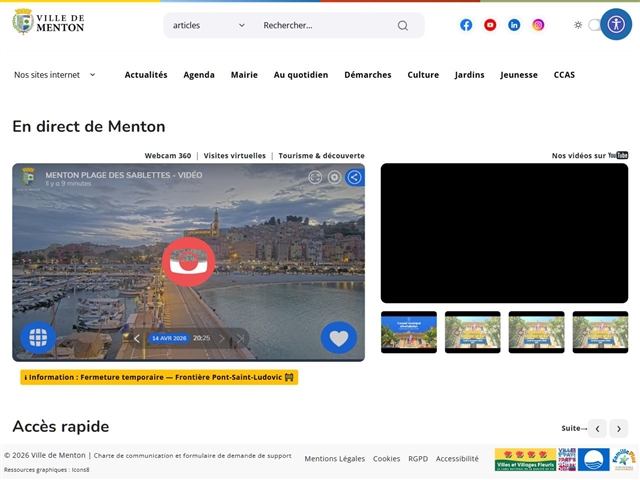Click the Ville de Menton logo
Image resolution: width=640 pixels, height=480 pixels.
click(48, 22)
